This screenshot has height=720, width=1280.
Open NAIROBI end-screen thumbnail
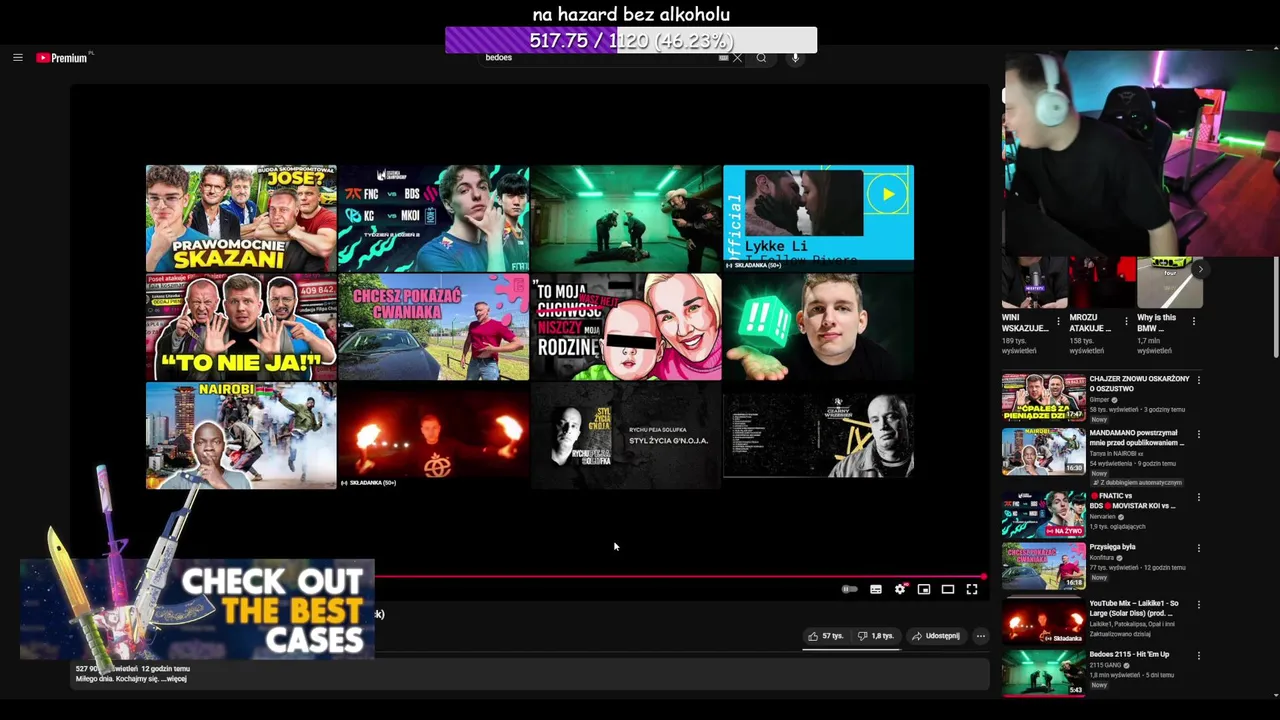241,435
